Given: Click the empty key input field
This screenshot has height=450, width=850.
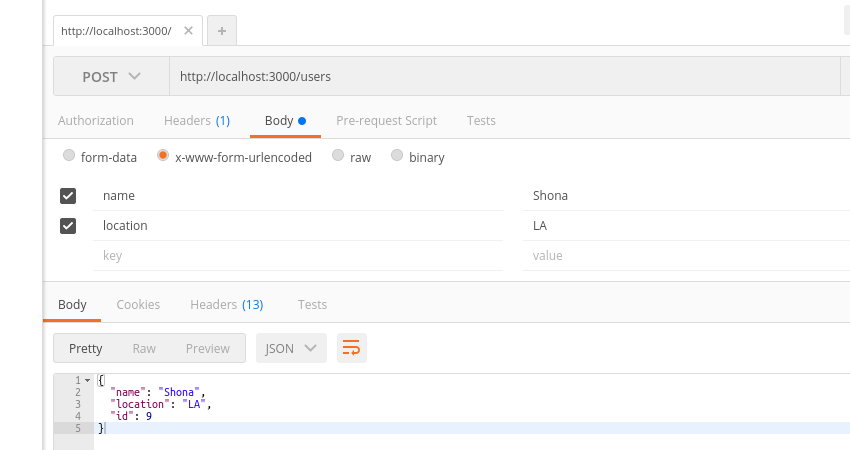Looking at the screenshot, I should tap(298, 255).
